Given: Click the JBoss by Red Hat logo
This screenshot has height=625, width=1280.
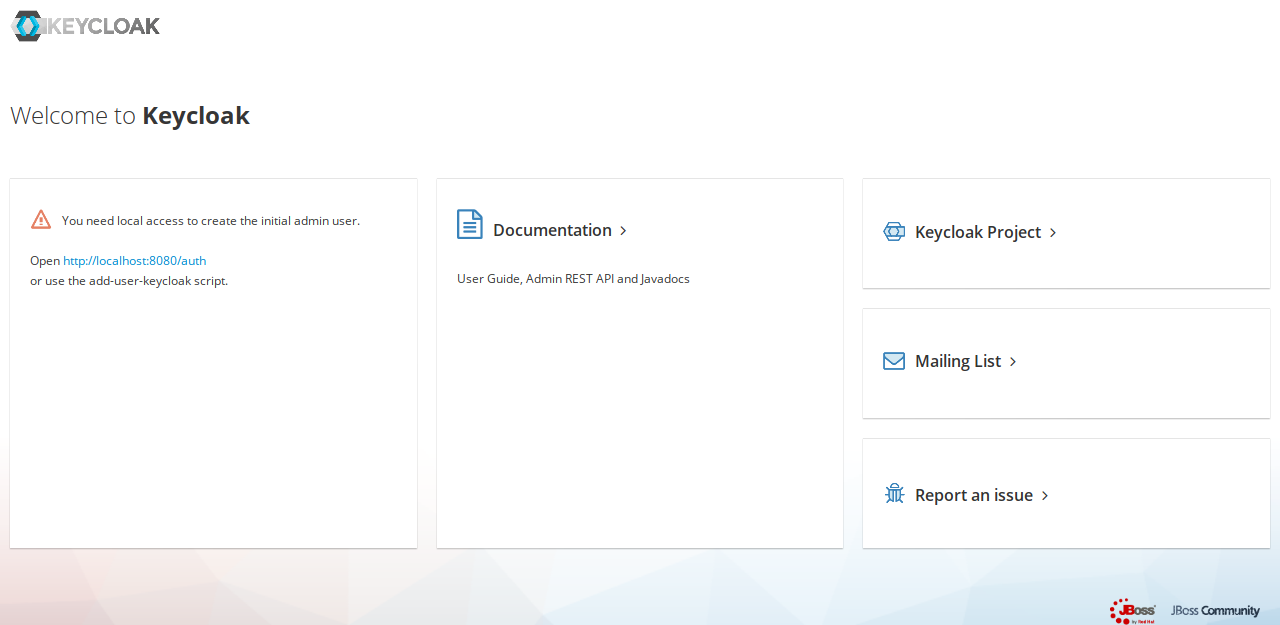Looking at the screenshot, I should (x=1132, y=610).
